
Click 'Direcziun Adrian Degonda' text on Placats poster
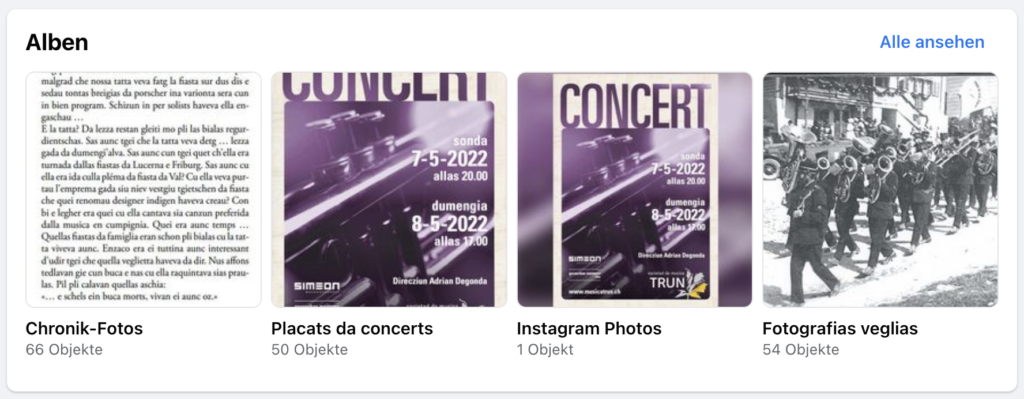pyautogui.click(x=440, y=281)
